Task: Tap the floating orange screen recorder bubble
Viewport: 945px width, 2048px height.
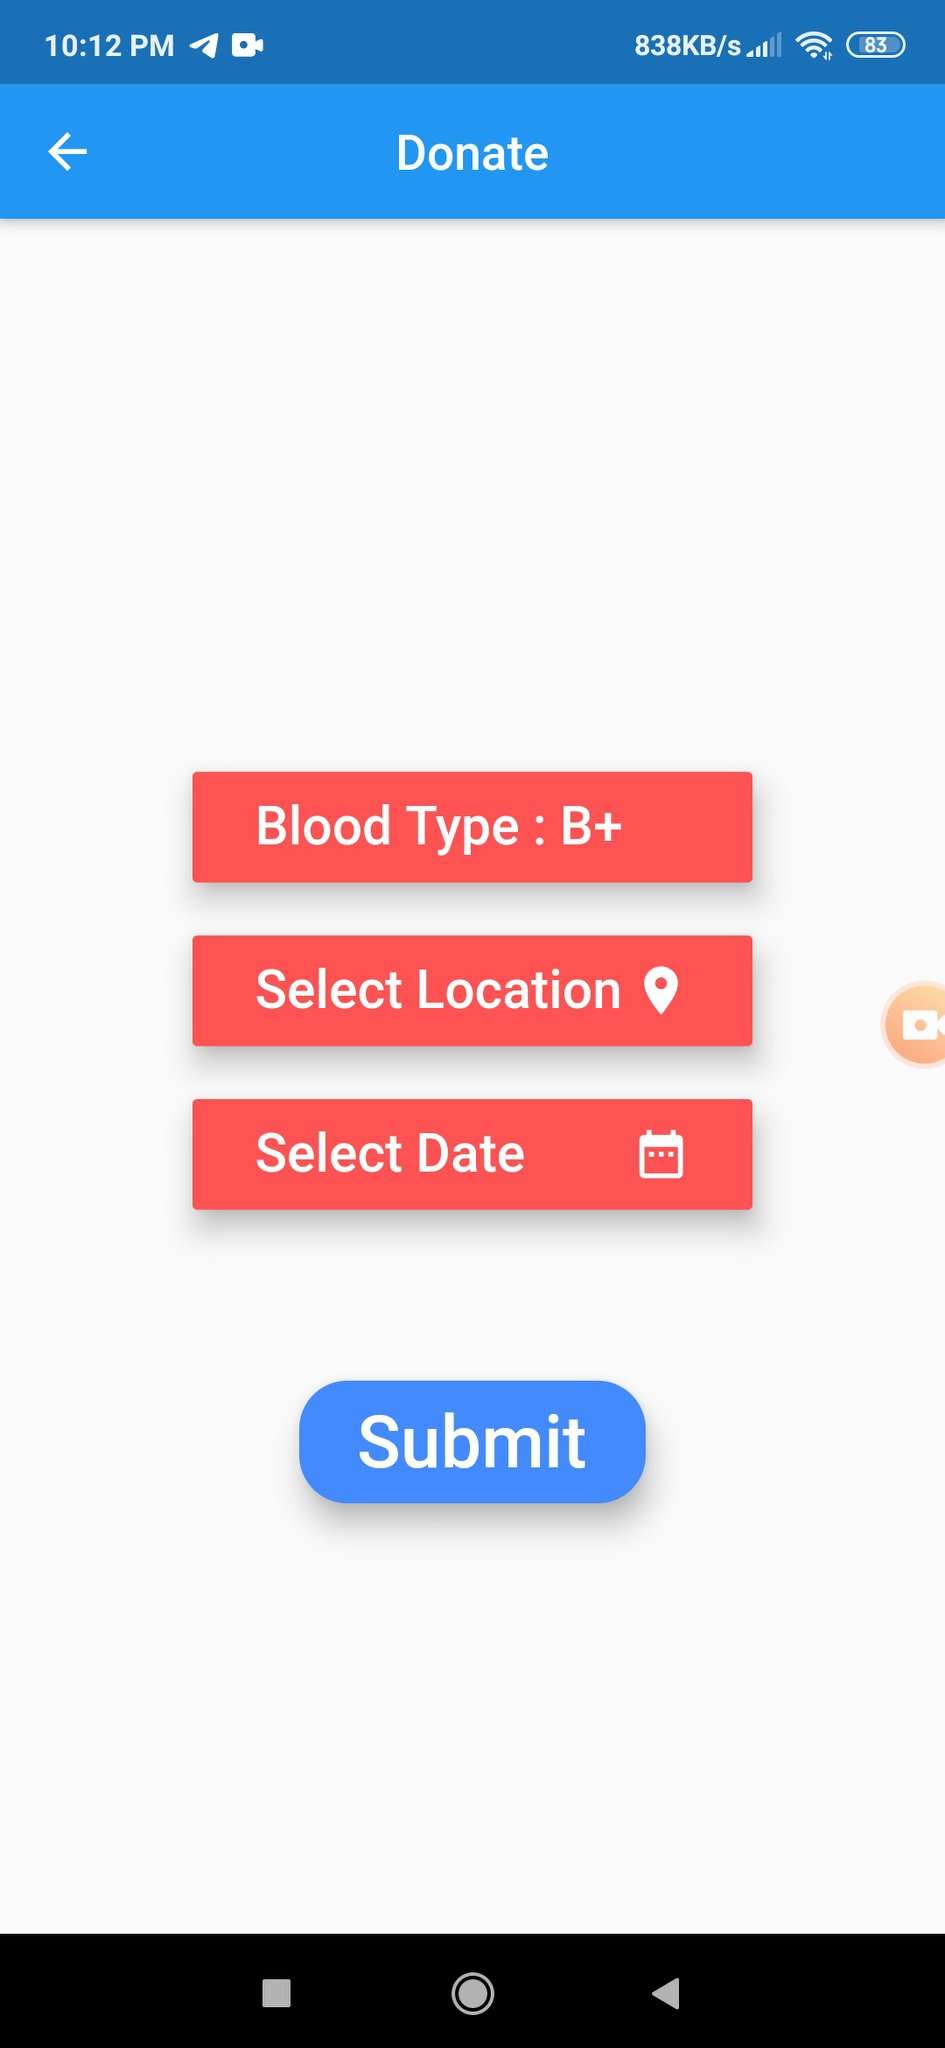Action: [x=917, y=1025]
